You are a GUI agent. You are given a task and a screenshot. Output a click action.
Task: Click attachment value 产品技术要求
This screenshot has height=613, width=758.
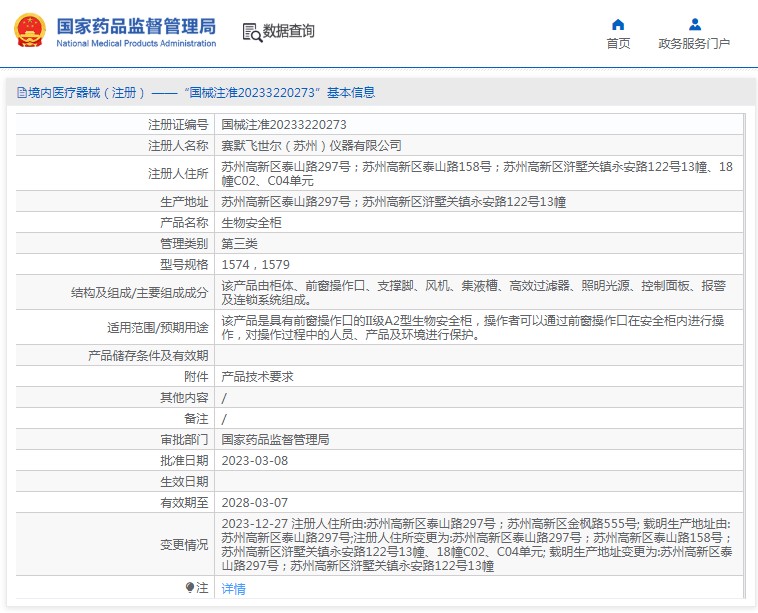coord(257,377)
